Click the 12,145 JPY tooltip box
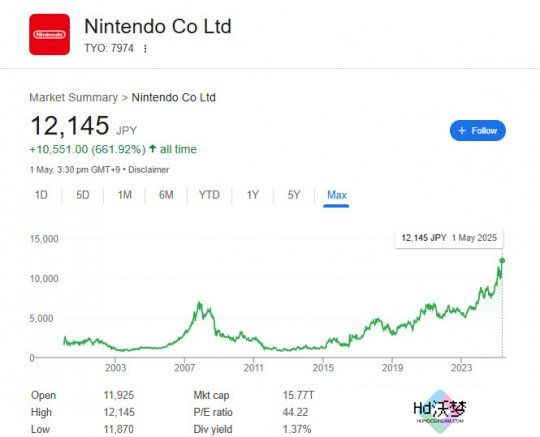This screenshot has width=540, height=437. coord(449,238)
